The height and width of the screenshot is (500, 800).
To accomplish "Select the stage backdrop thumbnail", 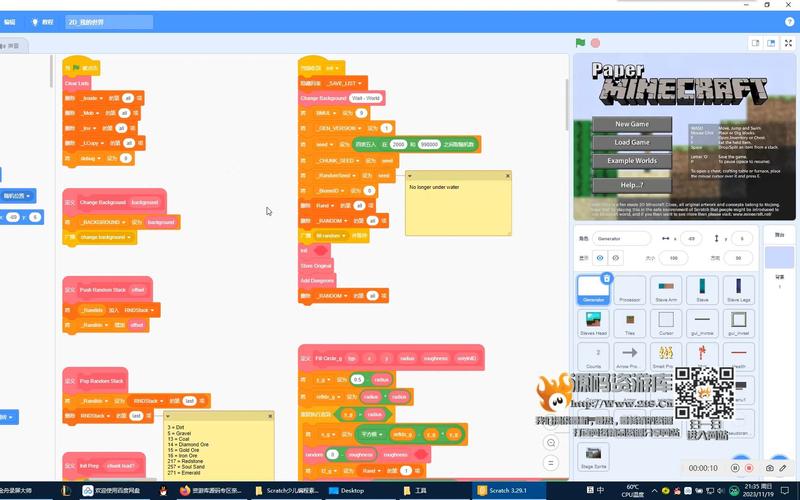I will coord(779,258).
